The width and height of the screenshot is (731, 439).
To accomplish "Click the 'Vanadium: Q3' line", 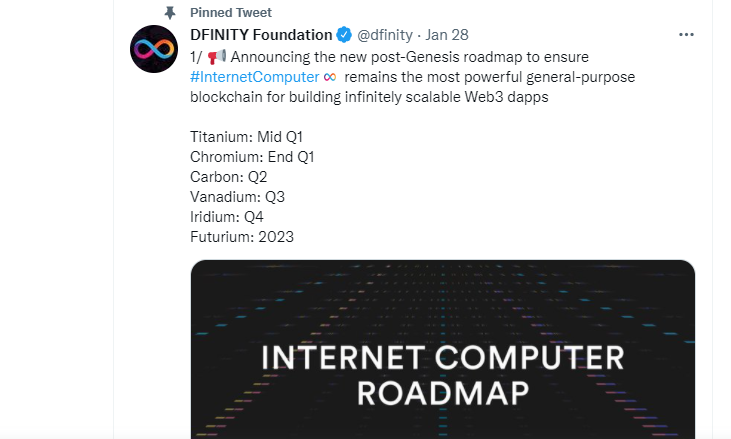I will click(x=237, y=197).
